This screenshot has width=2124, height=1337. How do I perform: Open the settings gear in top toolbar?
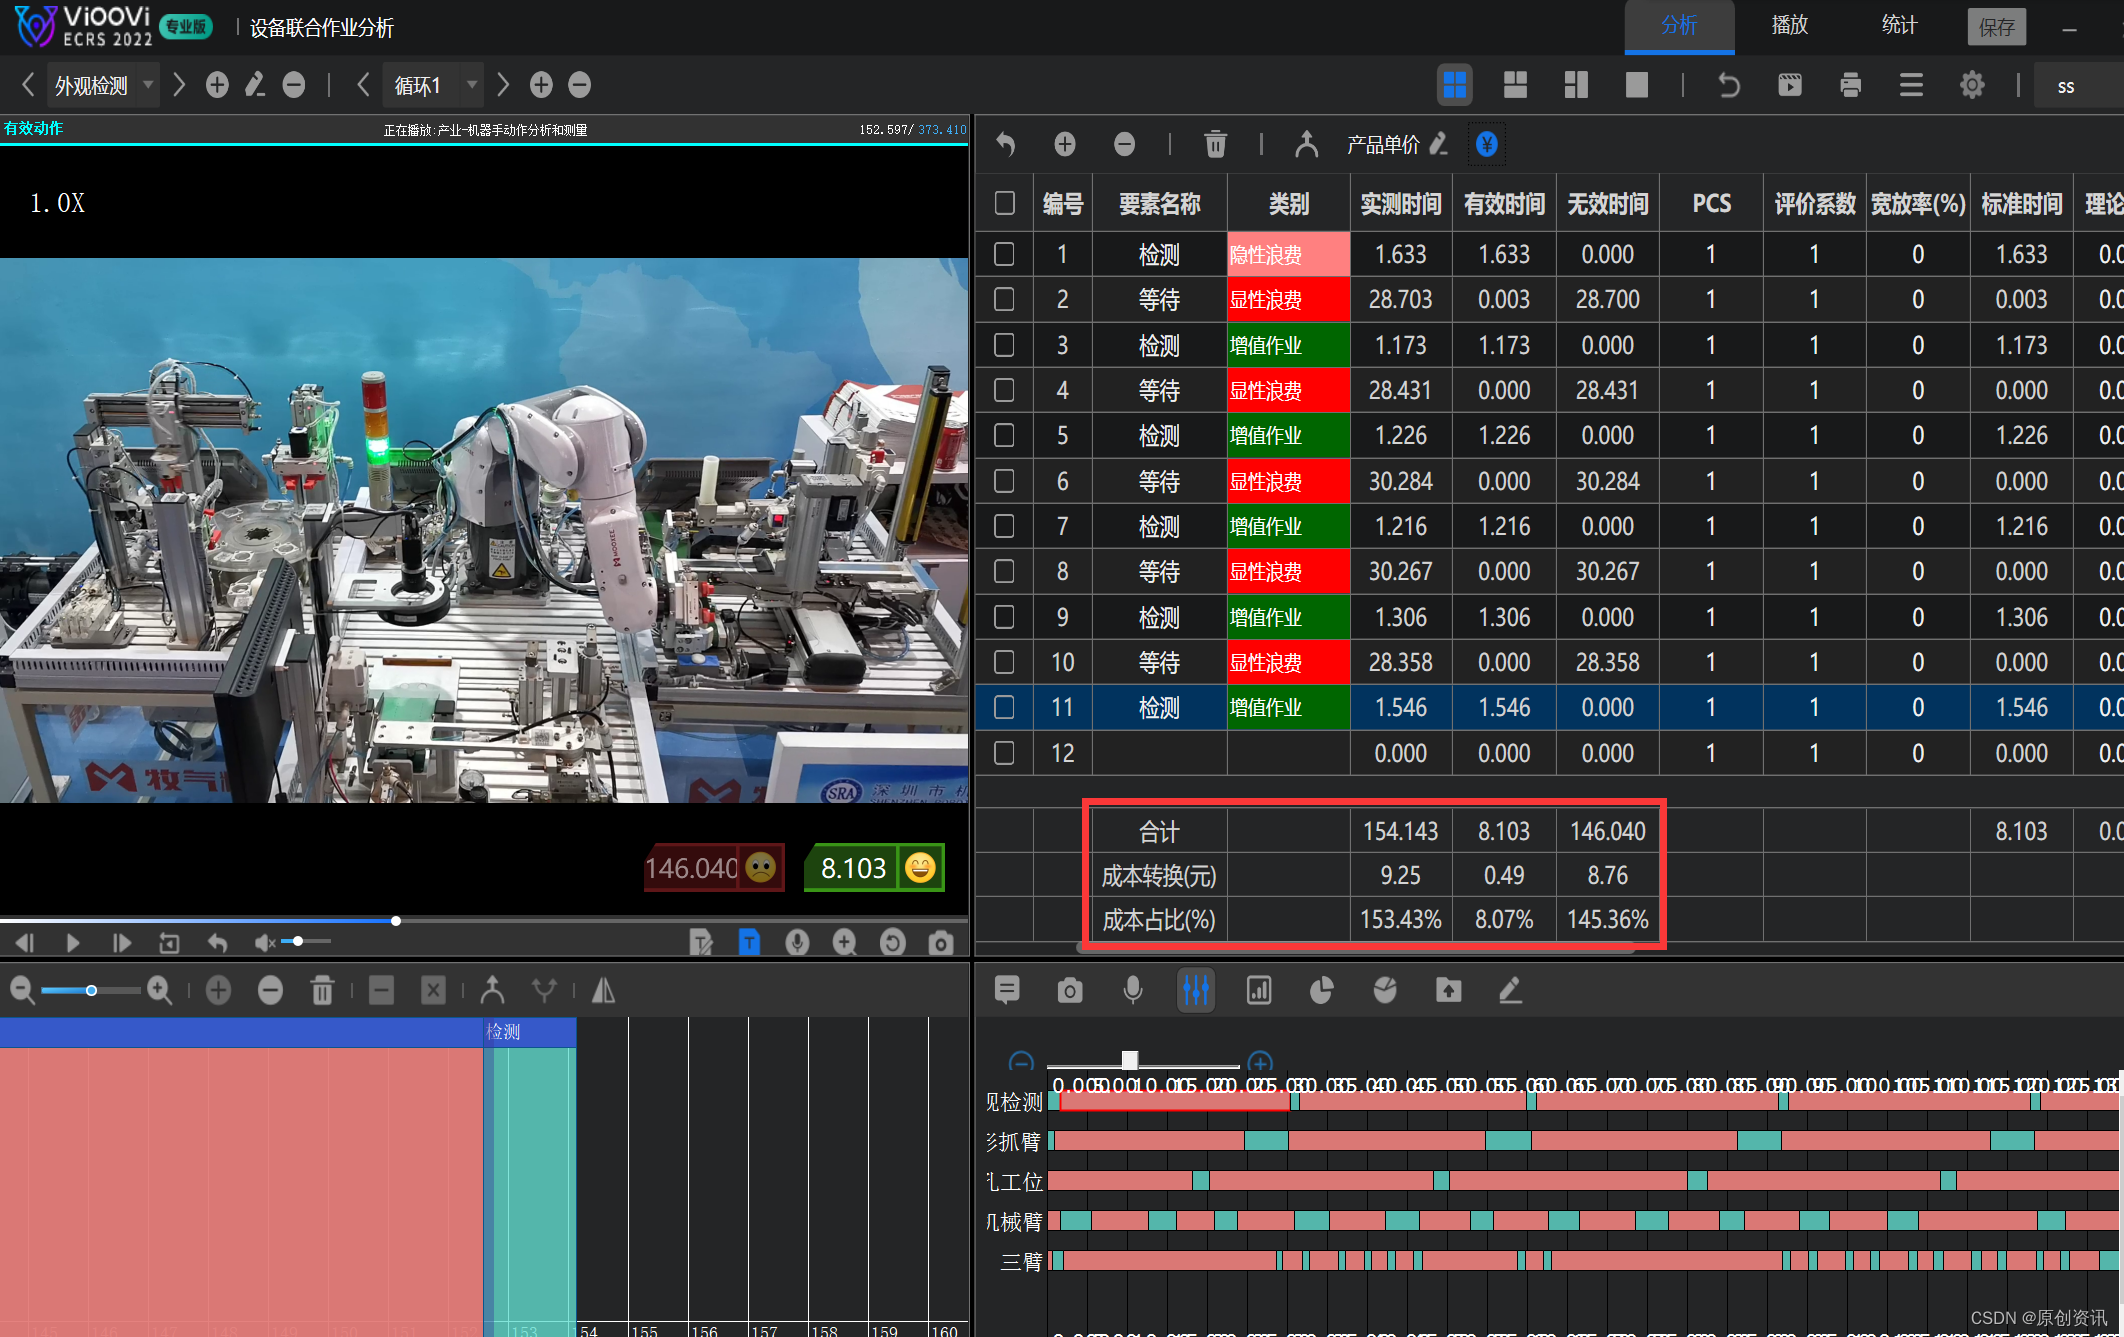click(x=1971, y=85)
